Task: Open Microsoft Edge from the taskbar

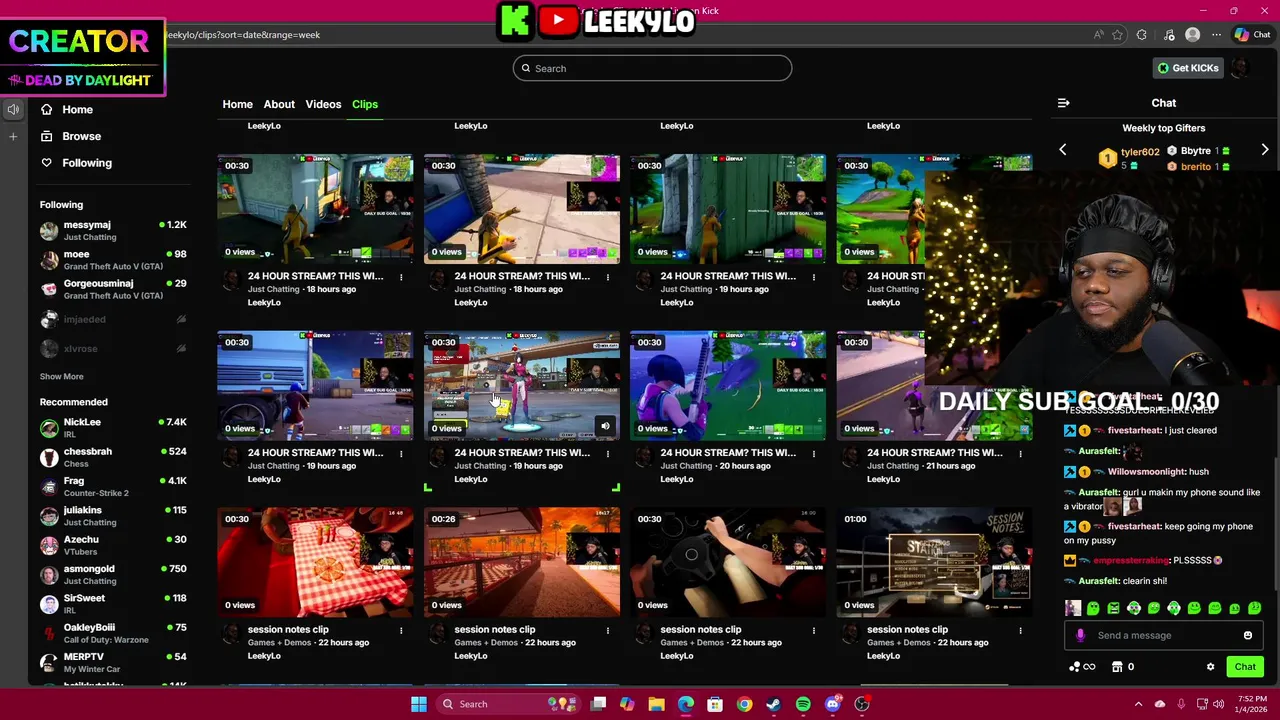Action: pos(686,704)
